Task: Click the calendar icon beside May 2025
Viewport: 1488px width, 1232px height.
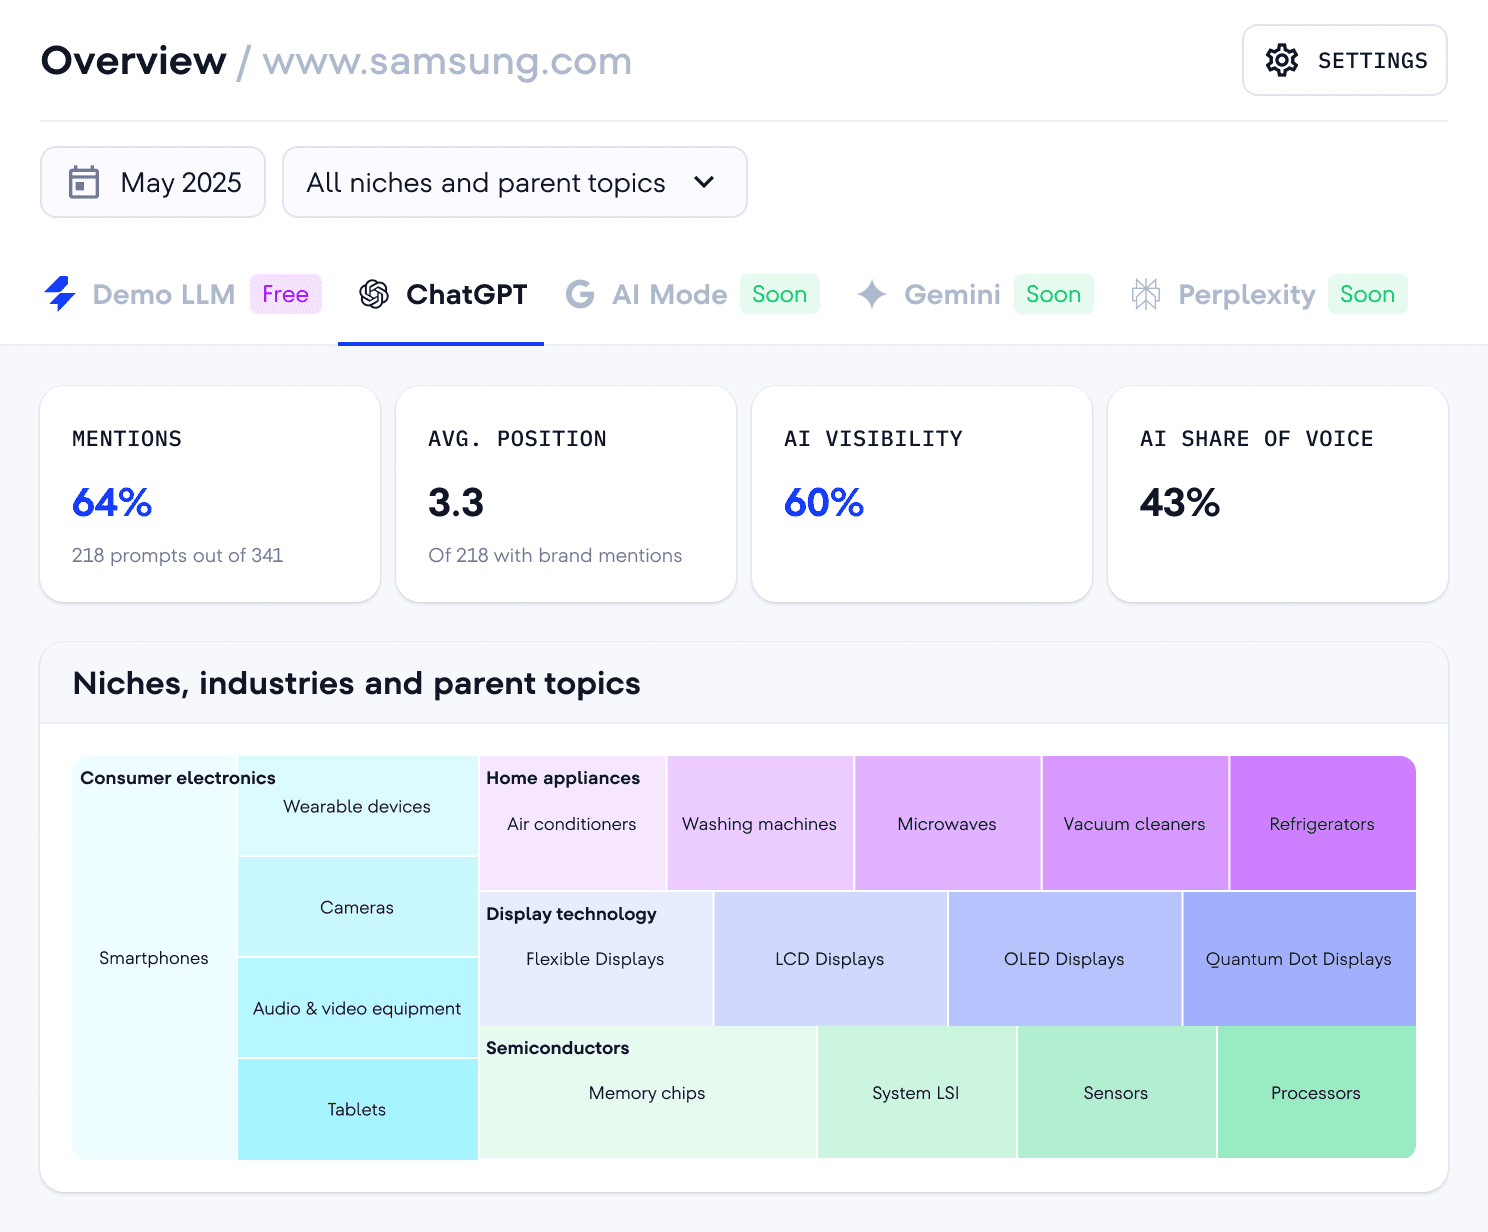Action: pos(84,182)
